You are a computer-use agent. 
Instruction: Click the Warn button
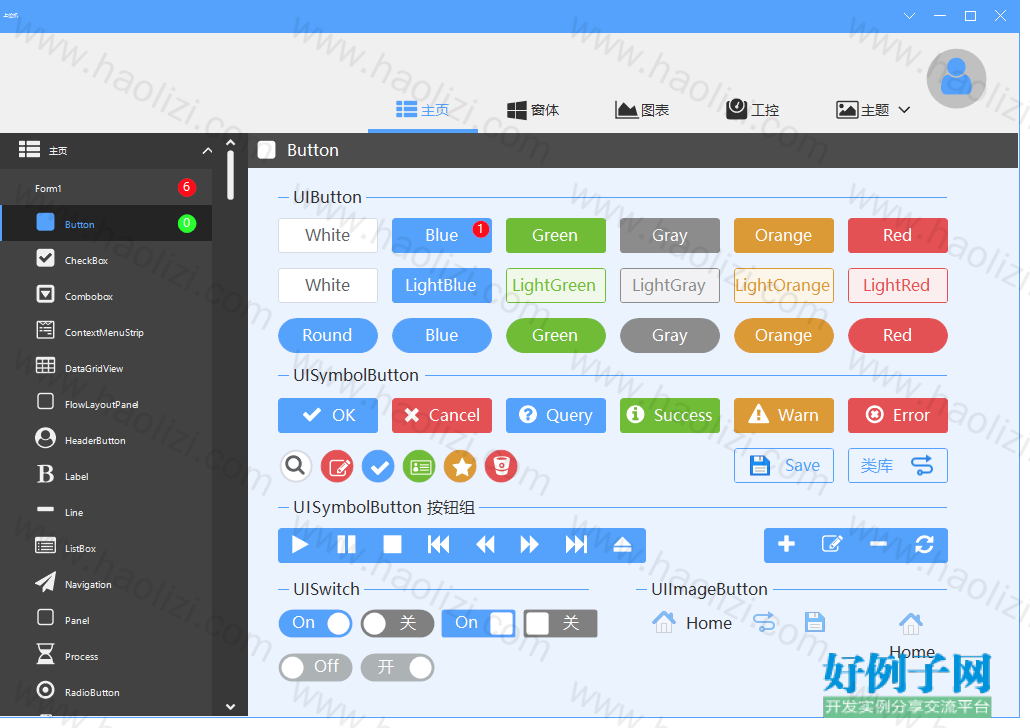click(x=784, y=415)
